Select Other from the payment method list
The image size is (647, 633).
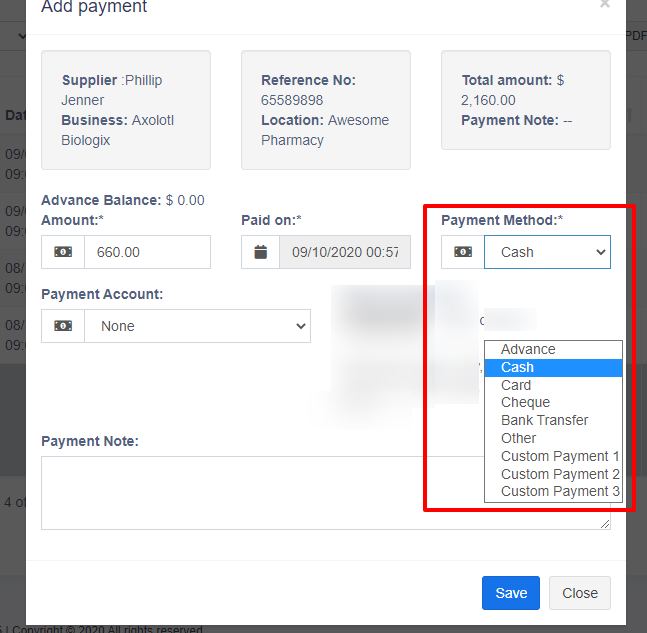[x=518, y=438]
